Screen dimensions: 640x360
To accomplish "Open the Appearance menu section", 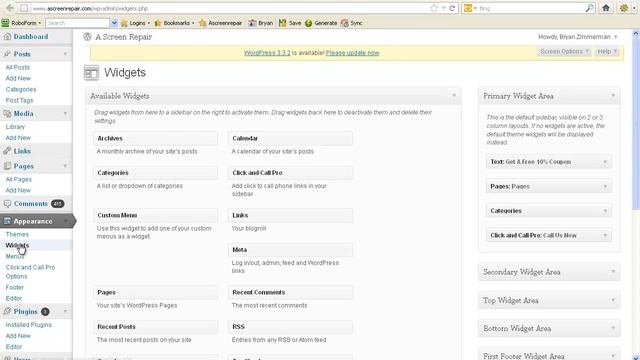I will pyautogui.click(x=33, y=221).
